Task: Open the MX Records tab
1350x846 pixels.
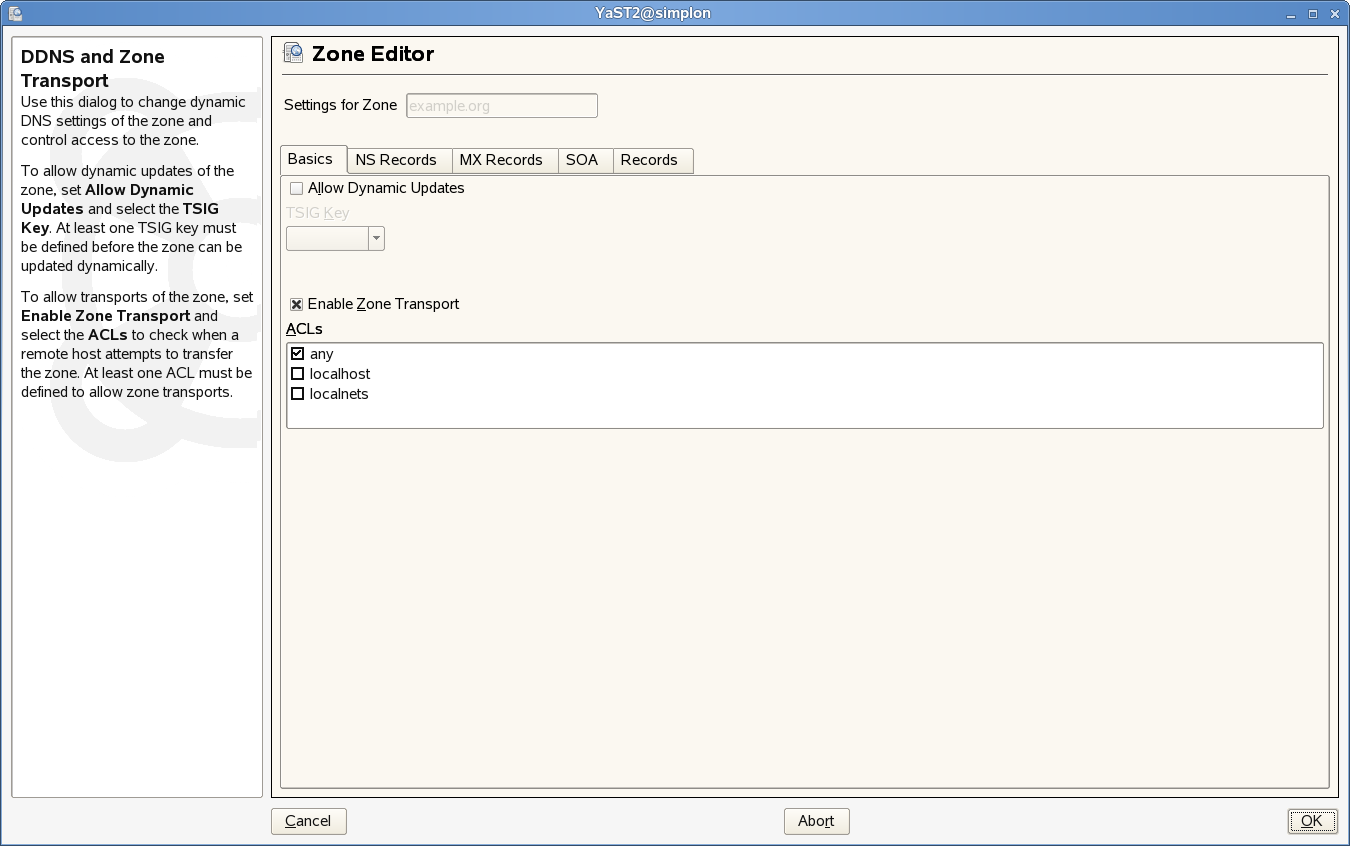Action: [501, 160]
